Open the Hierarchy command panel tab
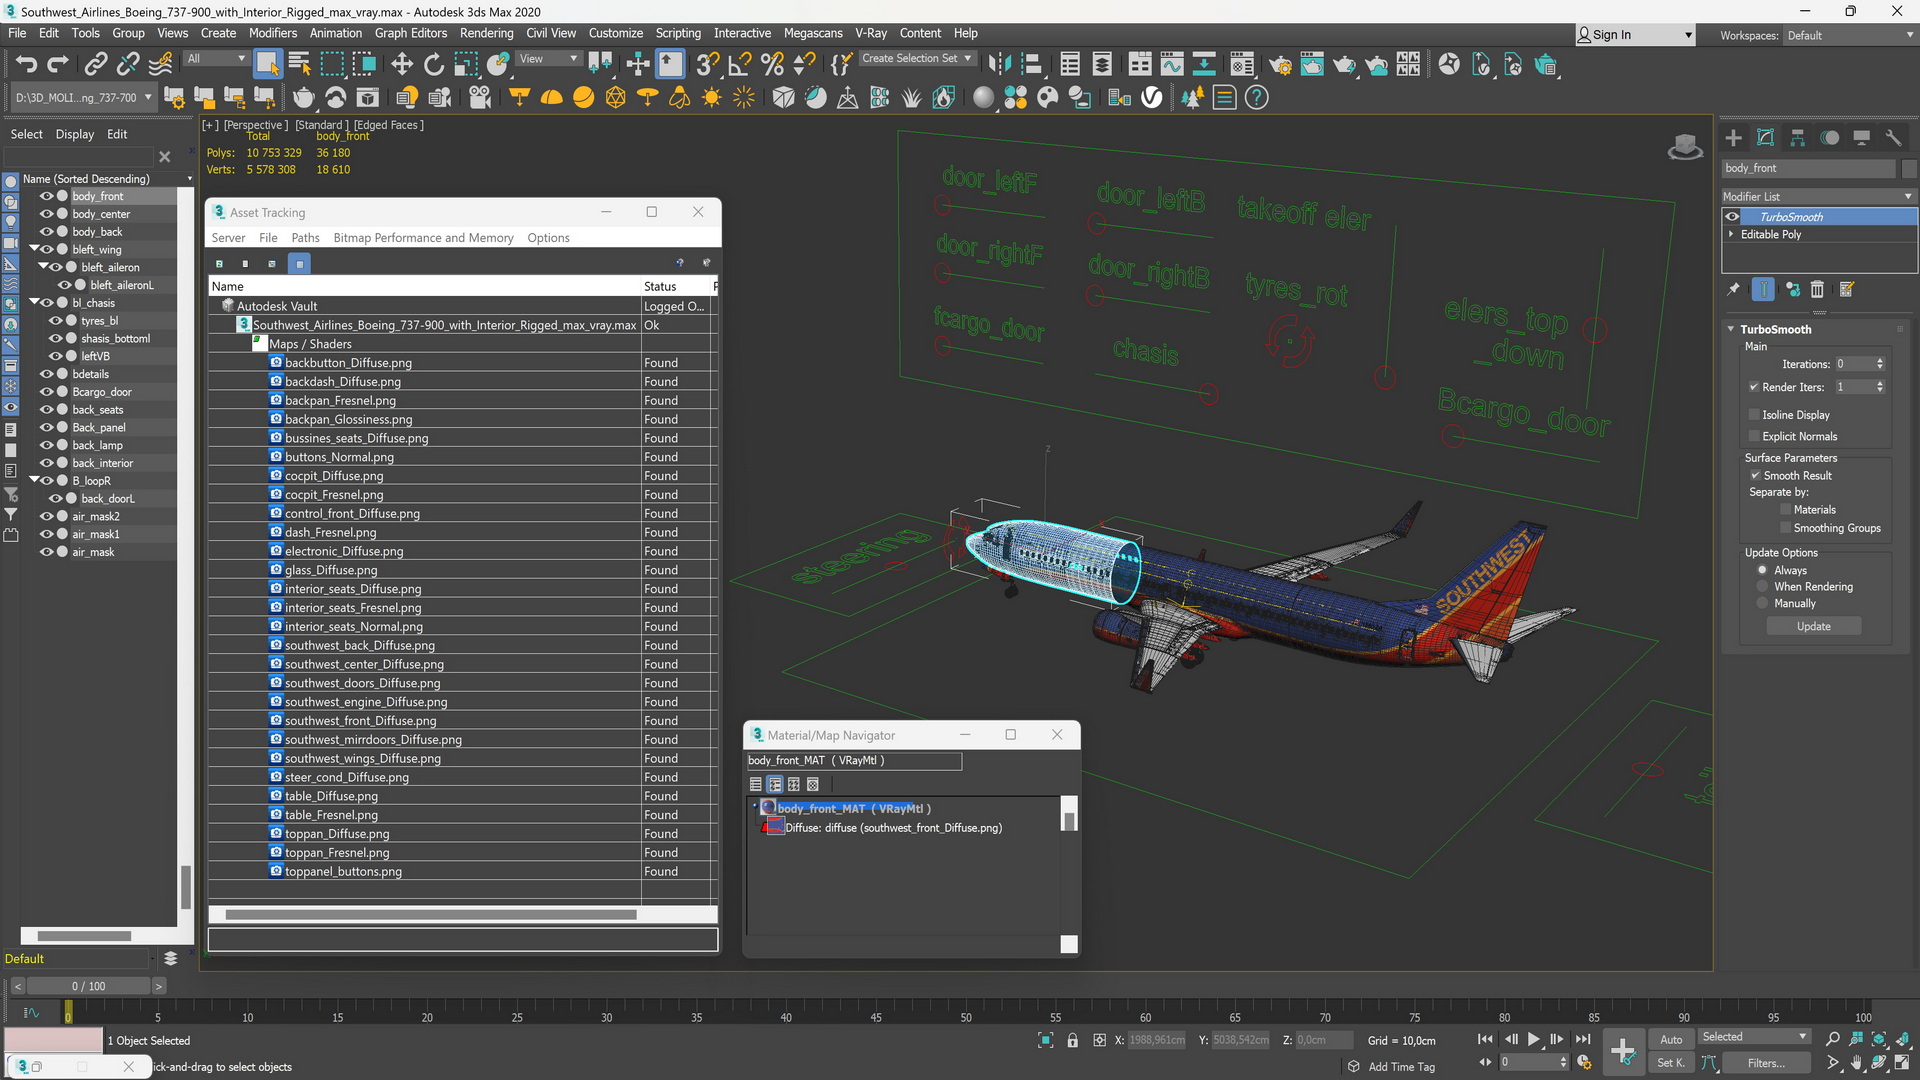 1798,138
